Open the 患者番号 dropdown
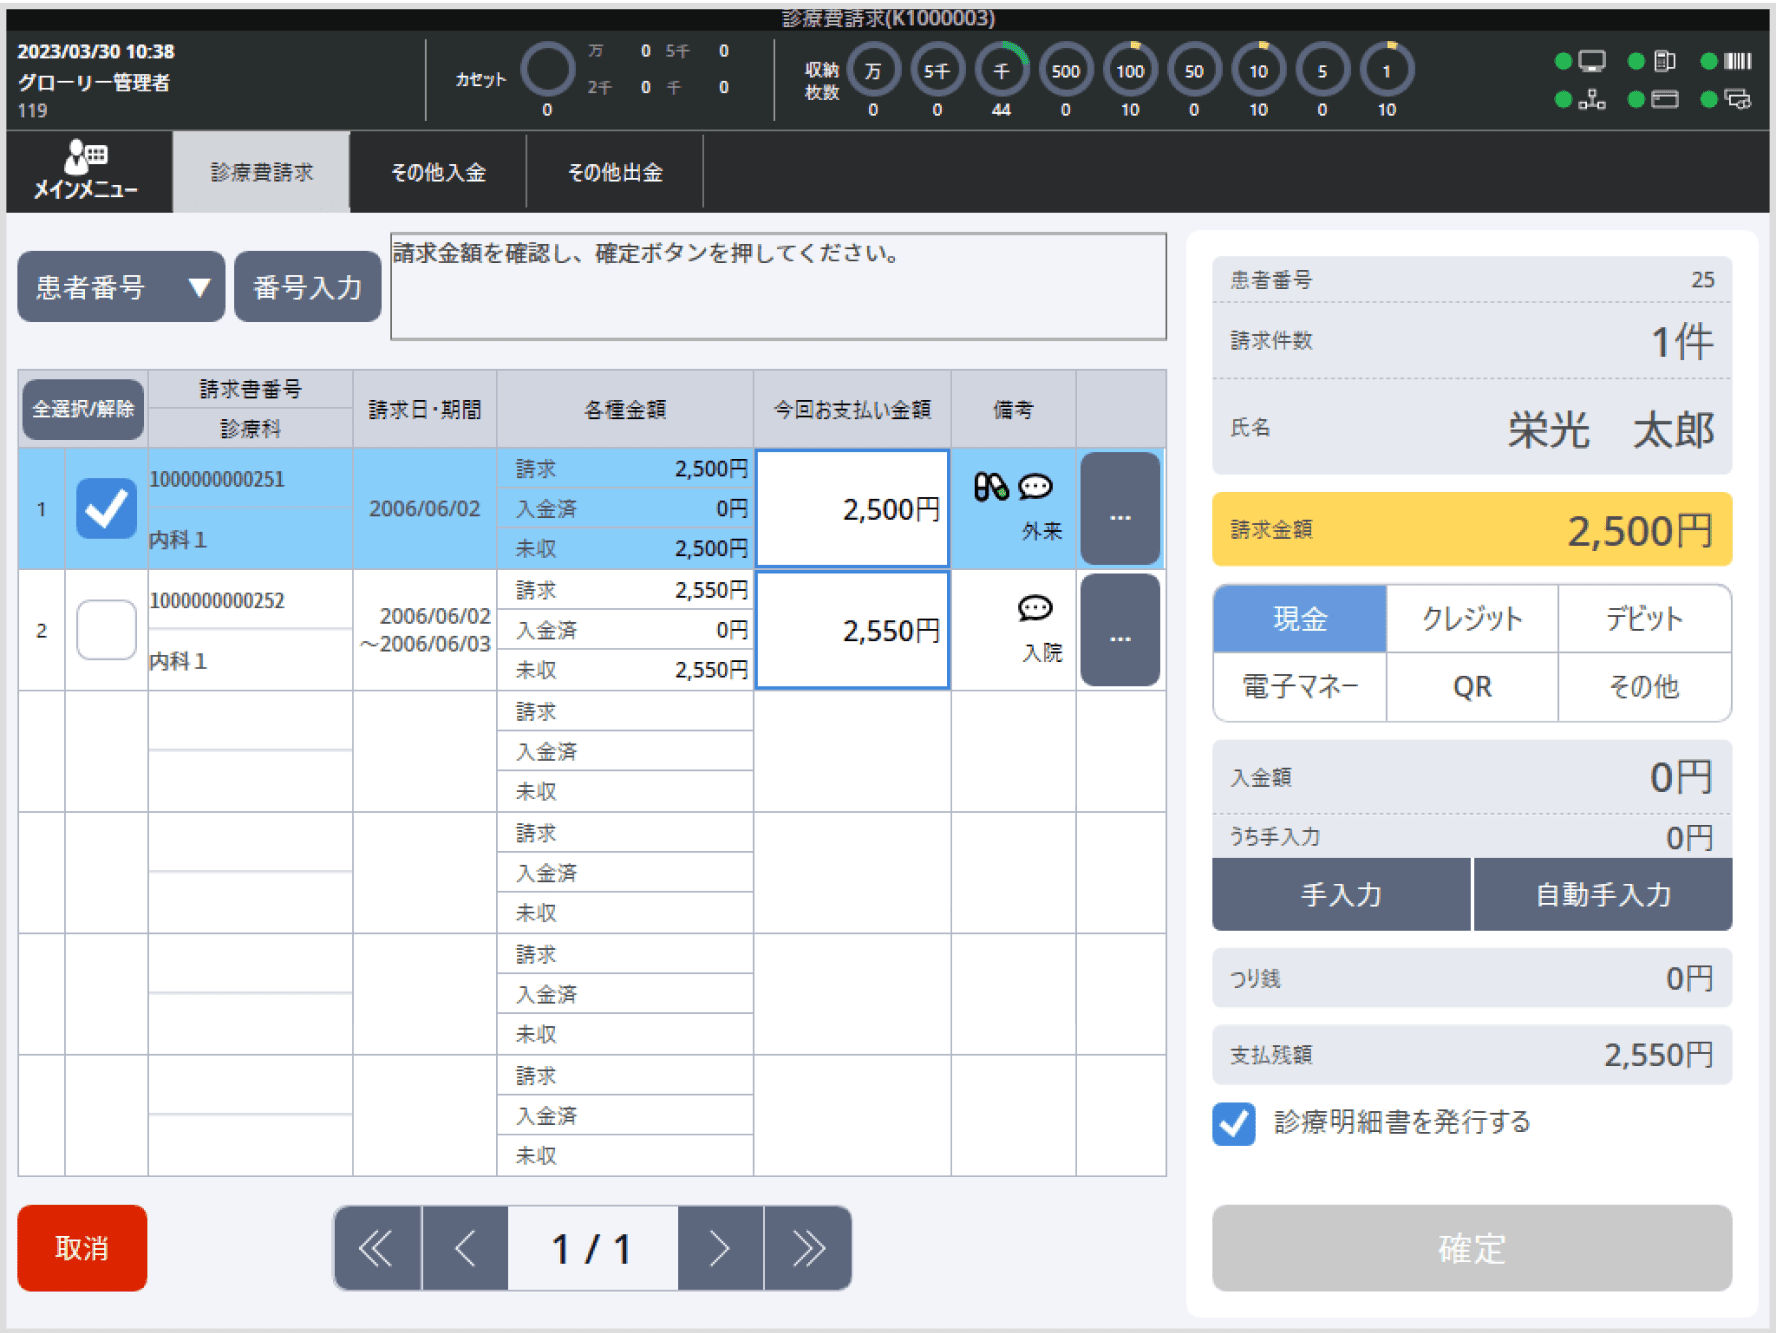Image resolution: width=1776 pixels, height=1333 pixels. pos(121,287)
